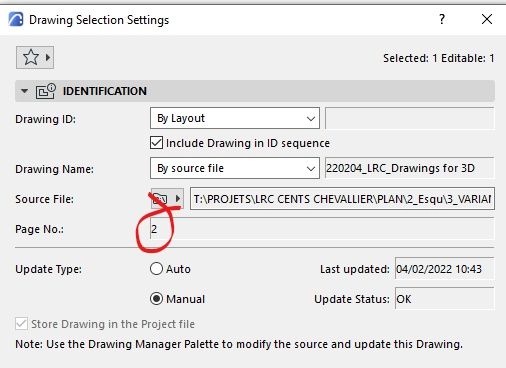Click the Identification panel header
Screen dimensions: 506x368
(x=255, y=91)
